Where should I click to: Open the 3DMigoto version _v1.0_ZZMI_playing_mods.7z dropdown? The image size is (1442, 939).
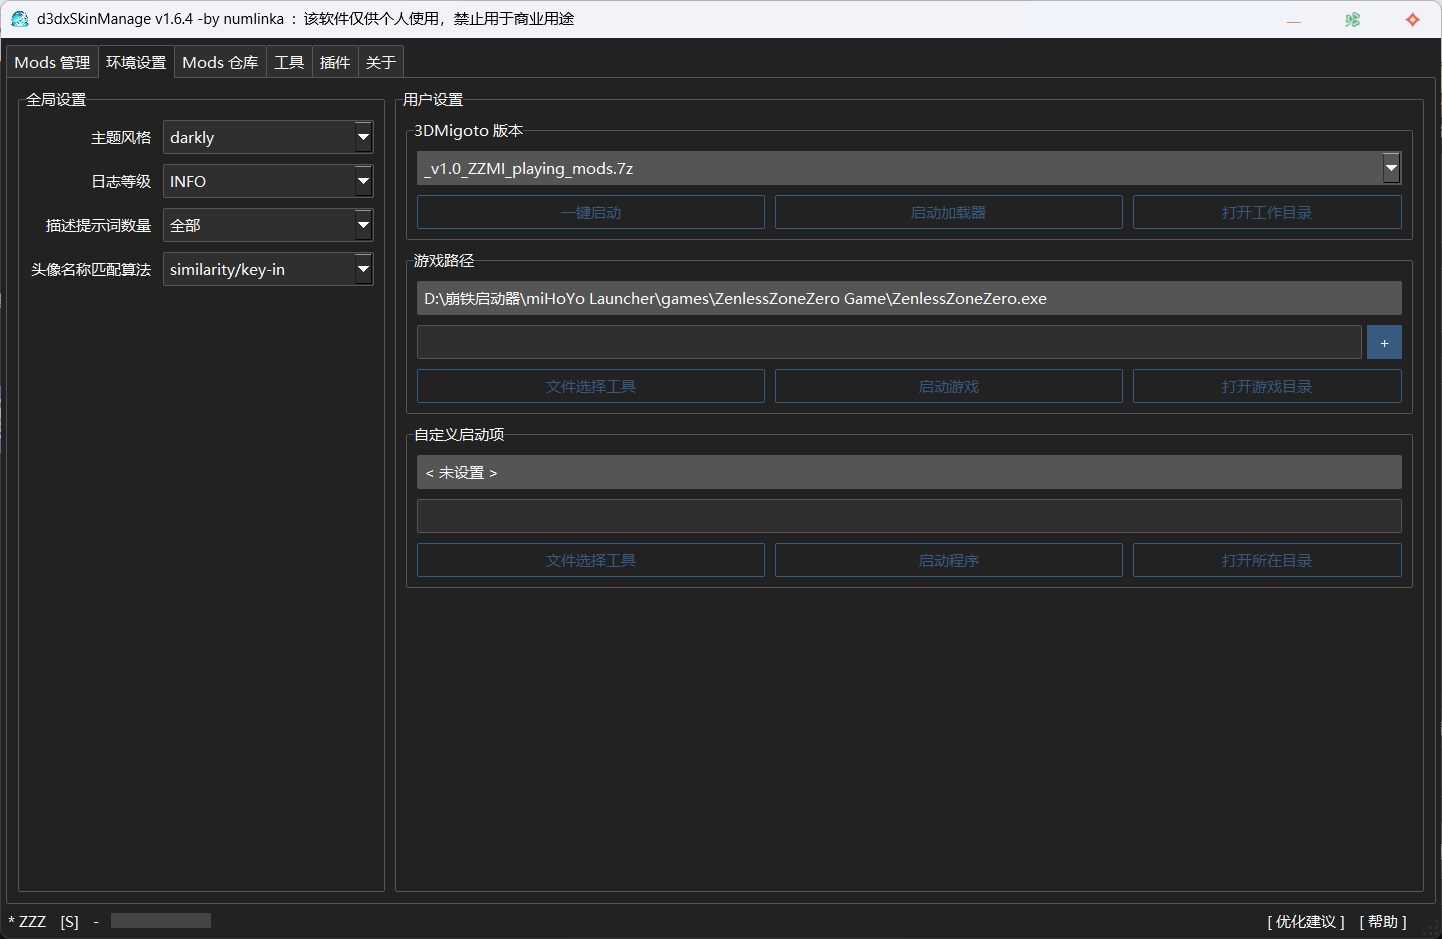point(909,168)
